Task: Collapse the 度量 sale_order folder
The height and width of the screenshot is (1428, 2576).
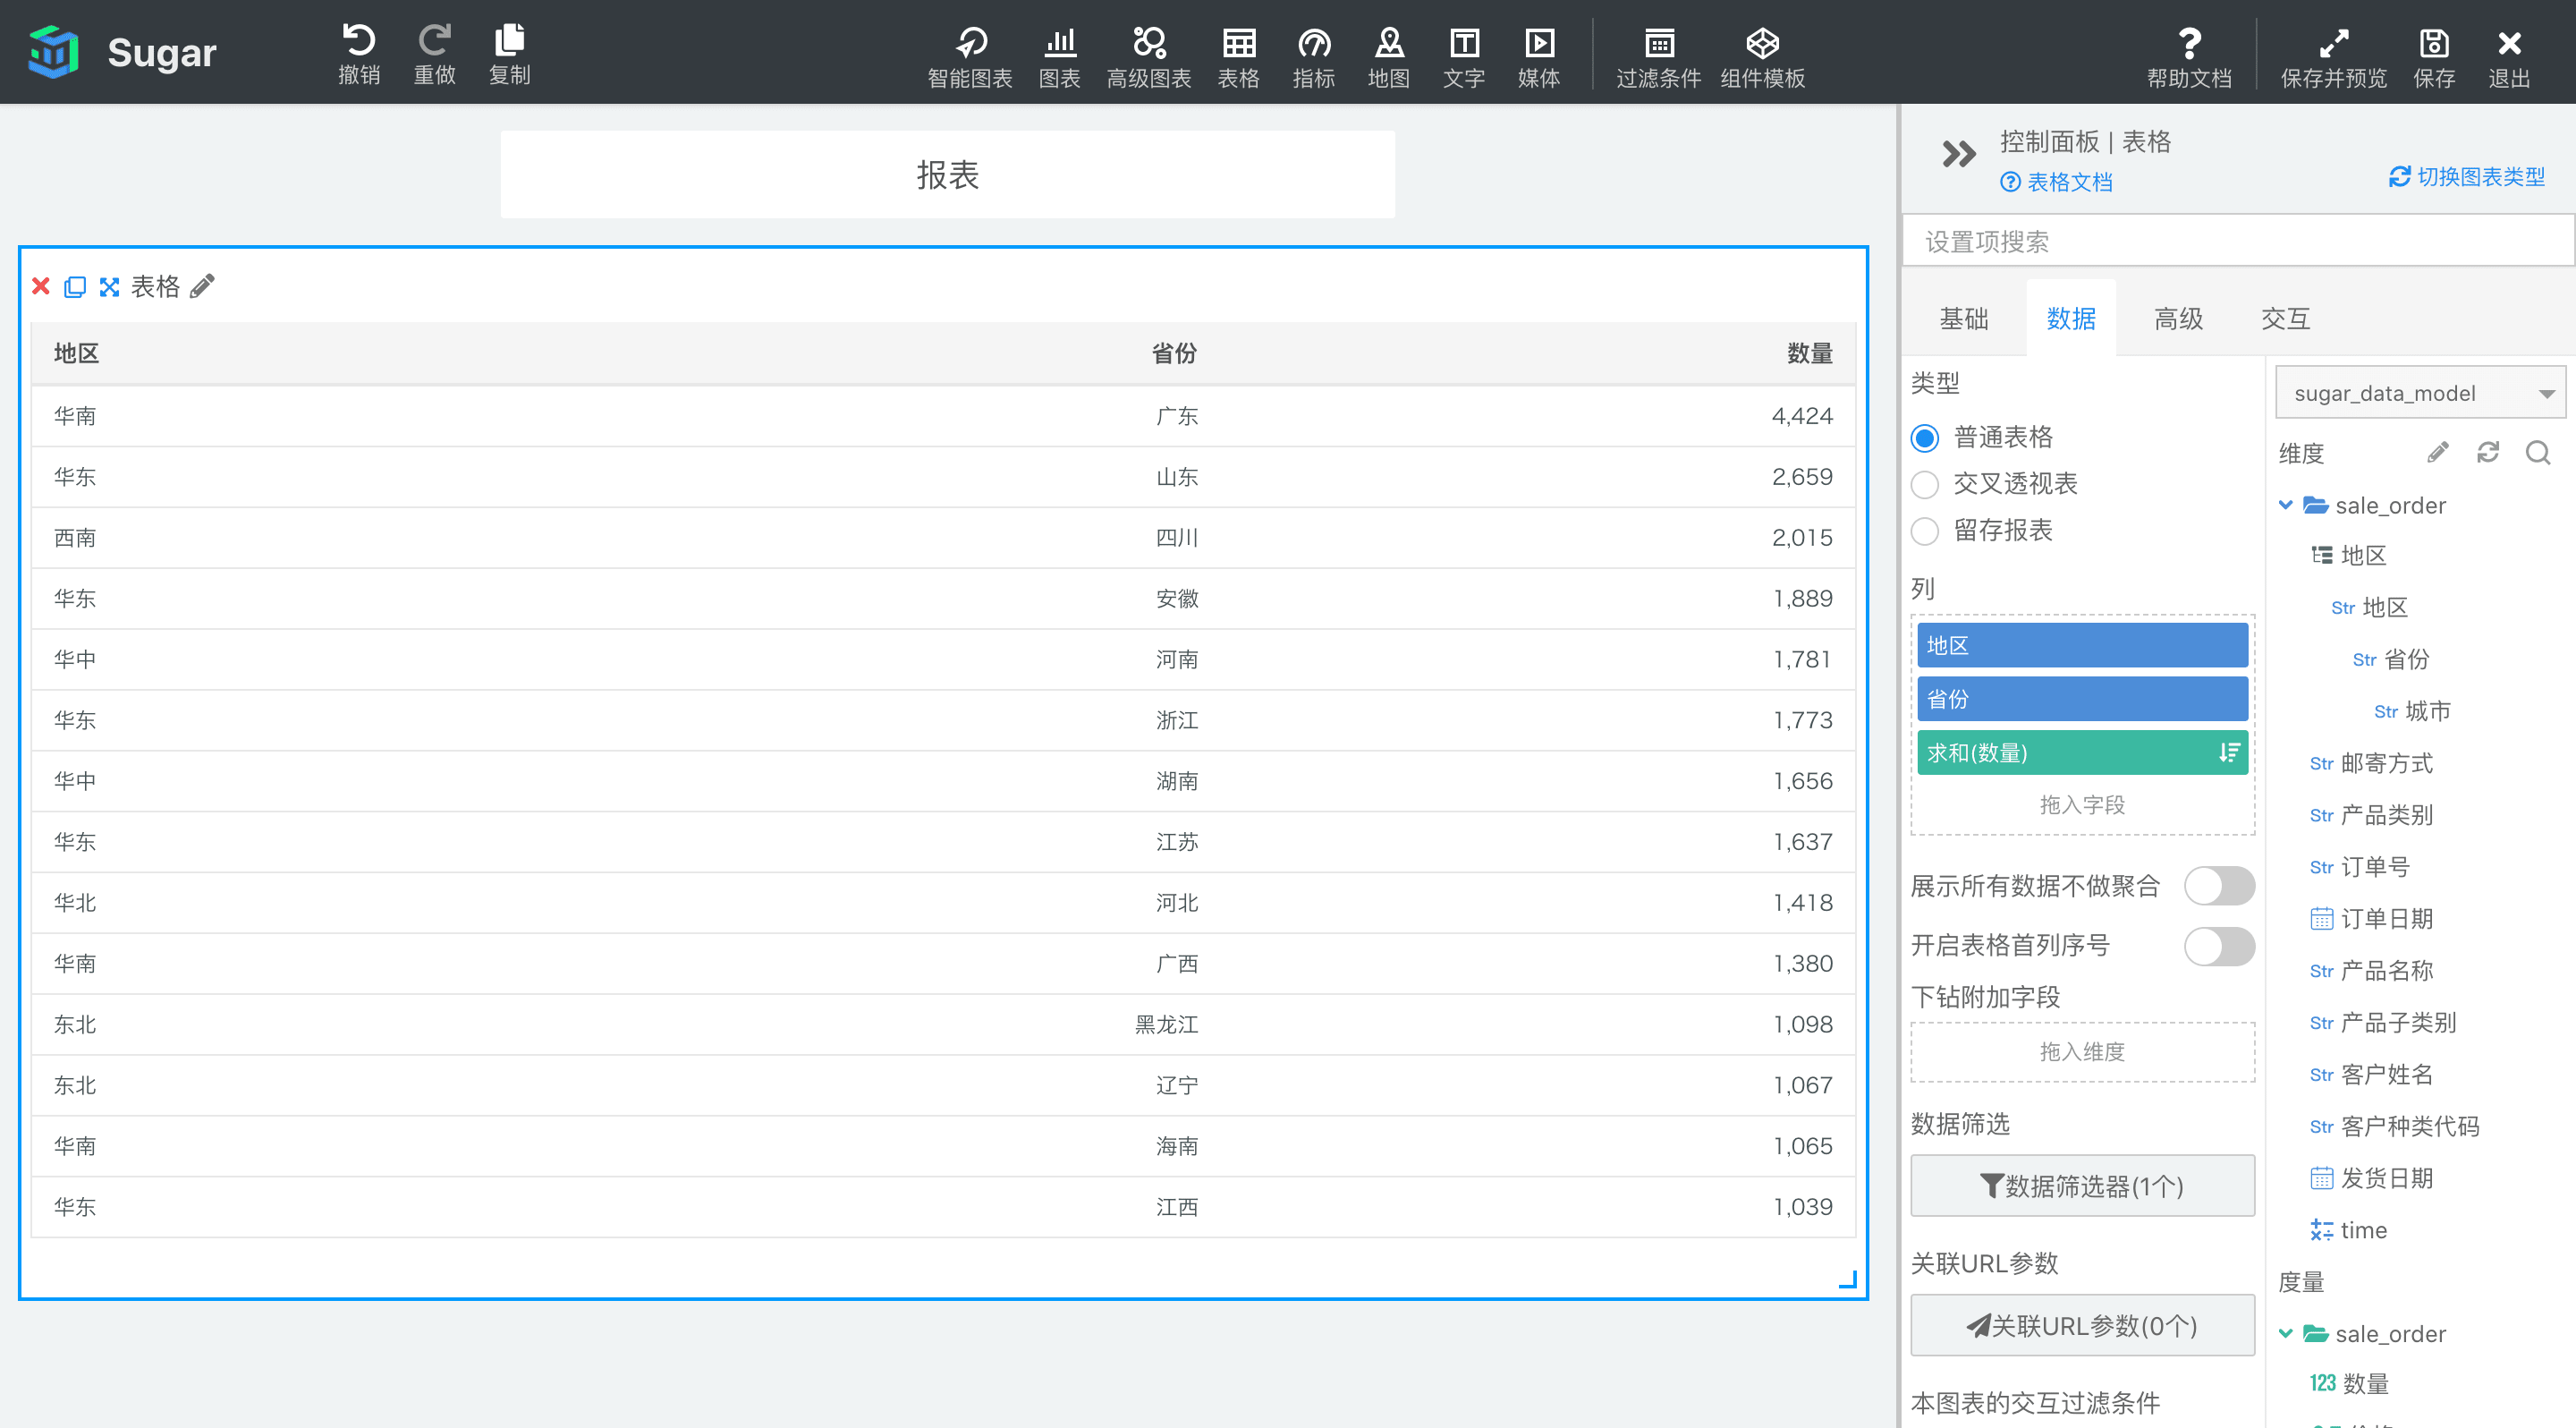Action: [x=2285, y=1333]
